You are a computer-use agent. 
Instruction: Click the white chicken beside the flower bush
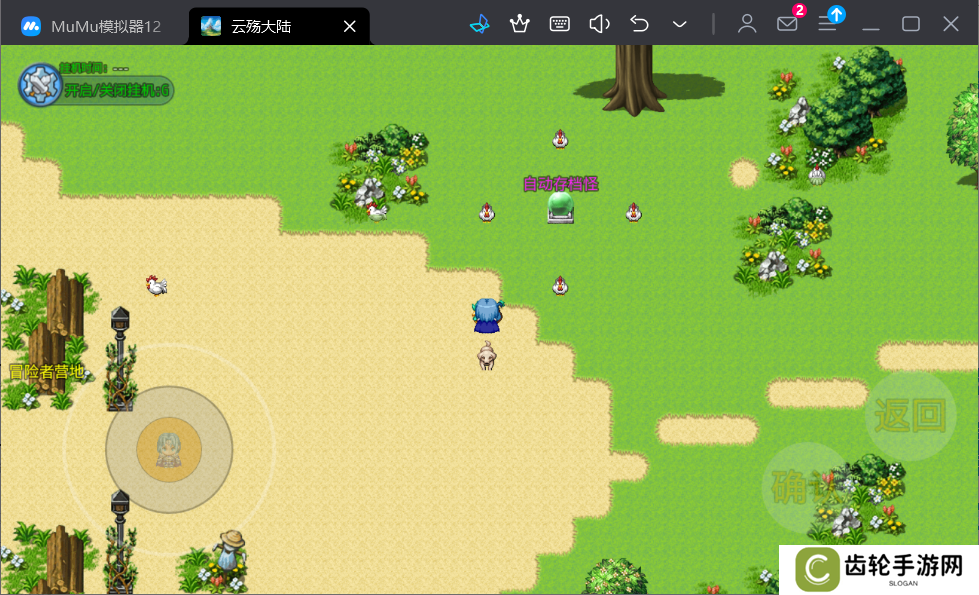click(x=376, y=212)
